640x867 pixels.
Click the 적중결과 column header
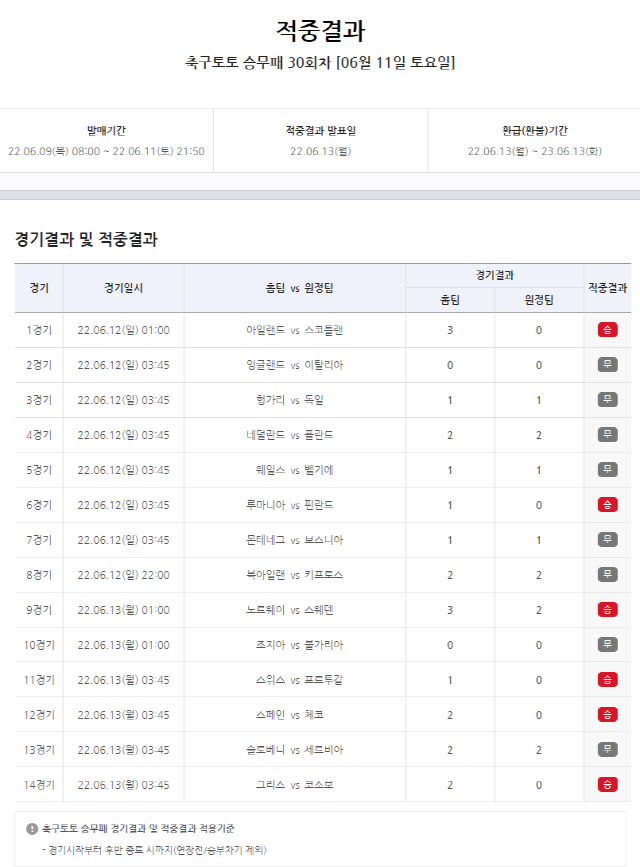click(x=607, y=288)
